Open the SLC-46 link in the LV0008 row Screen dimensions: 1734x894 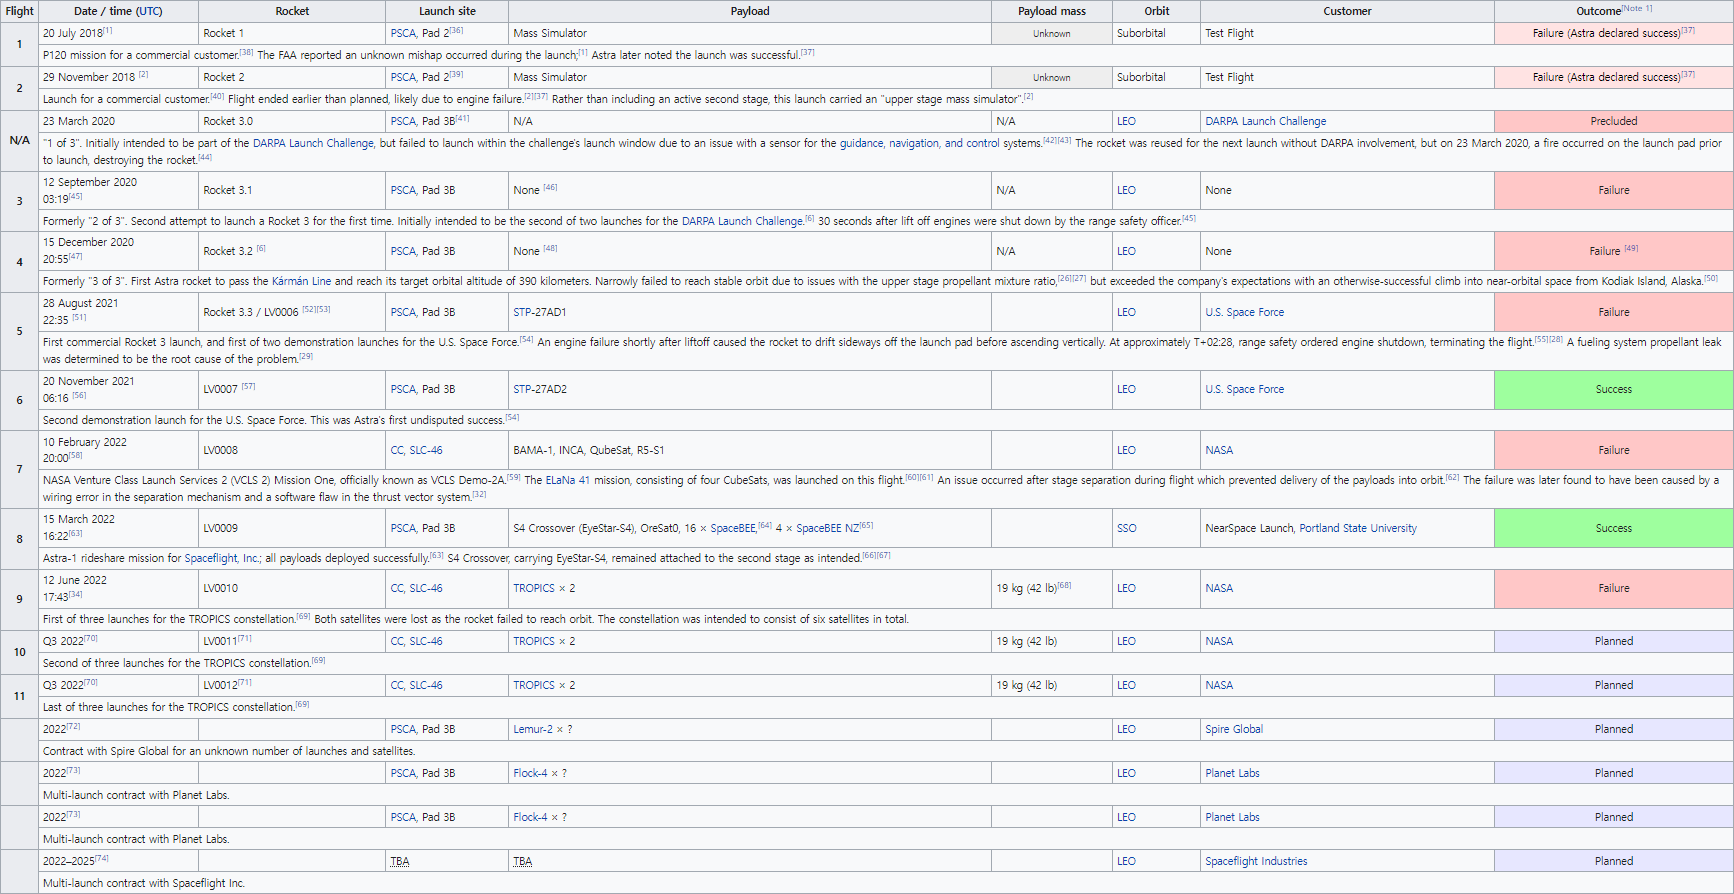[x=426, y=450]
